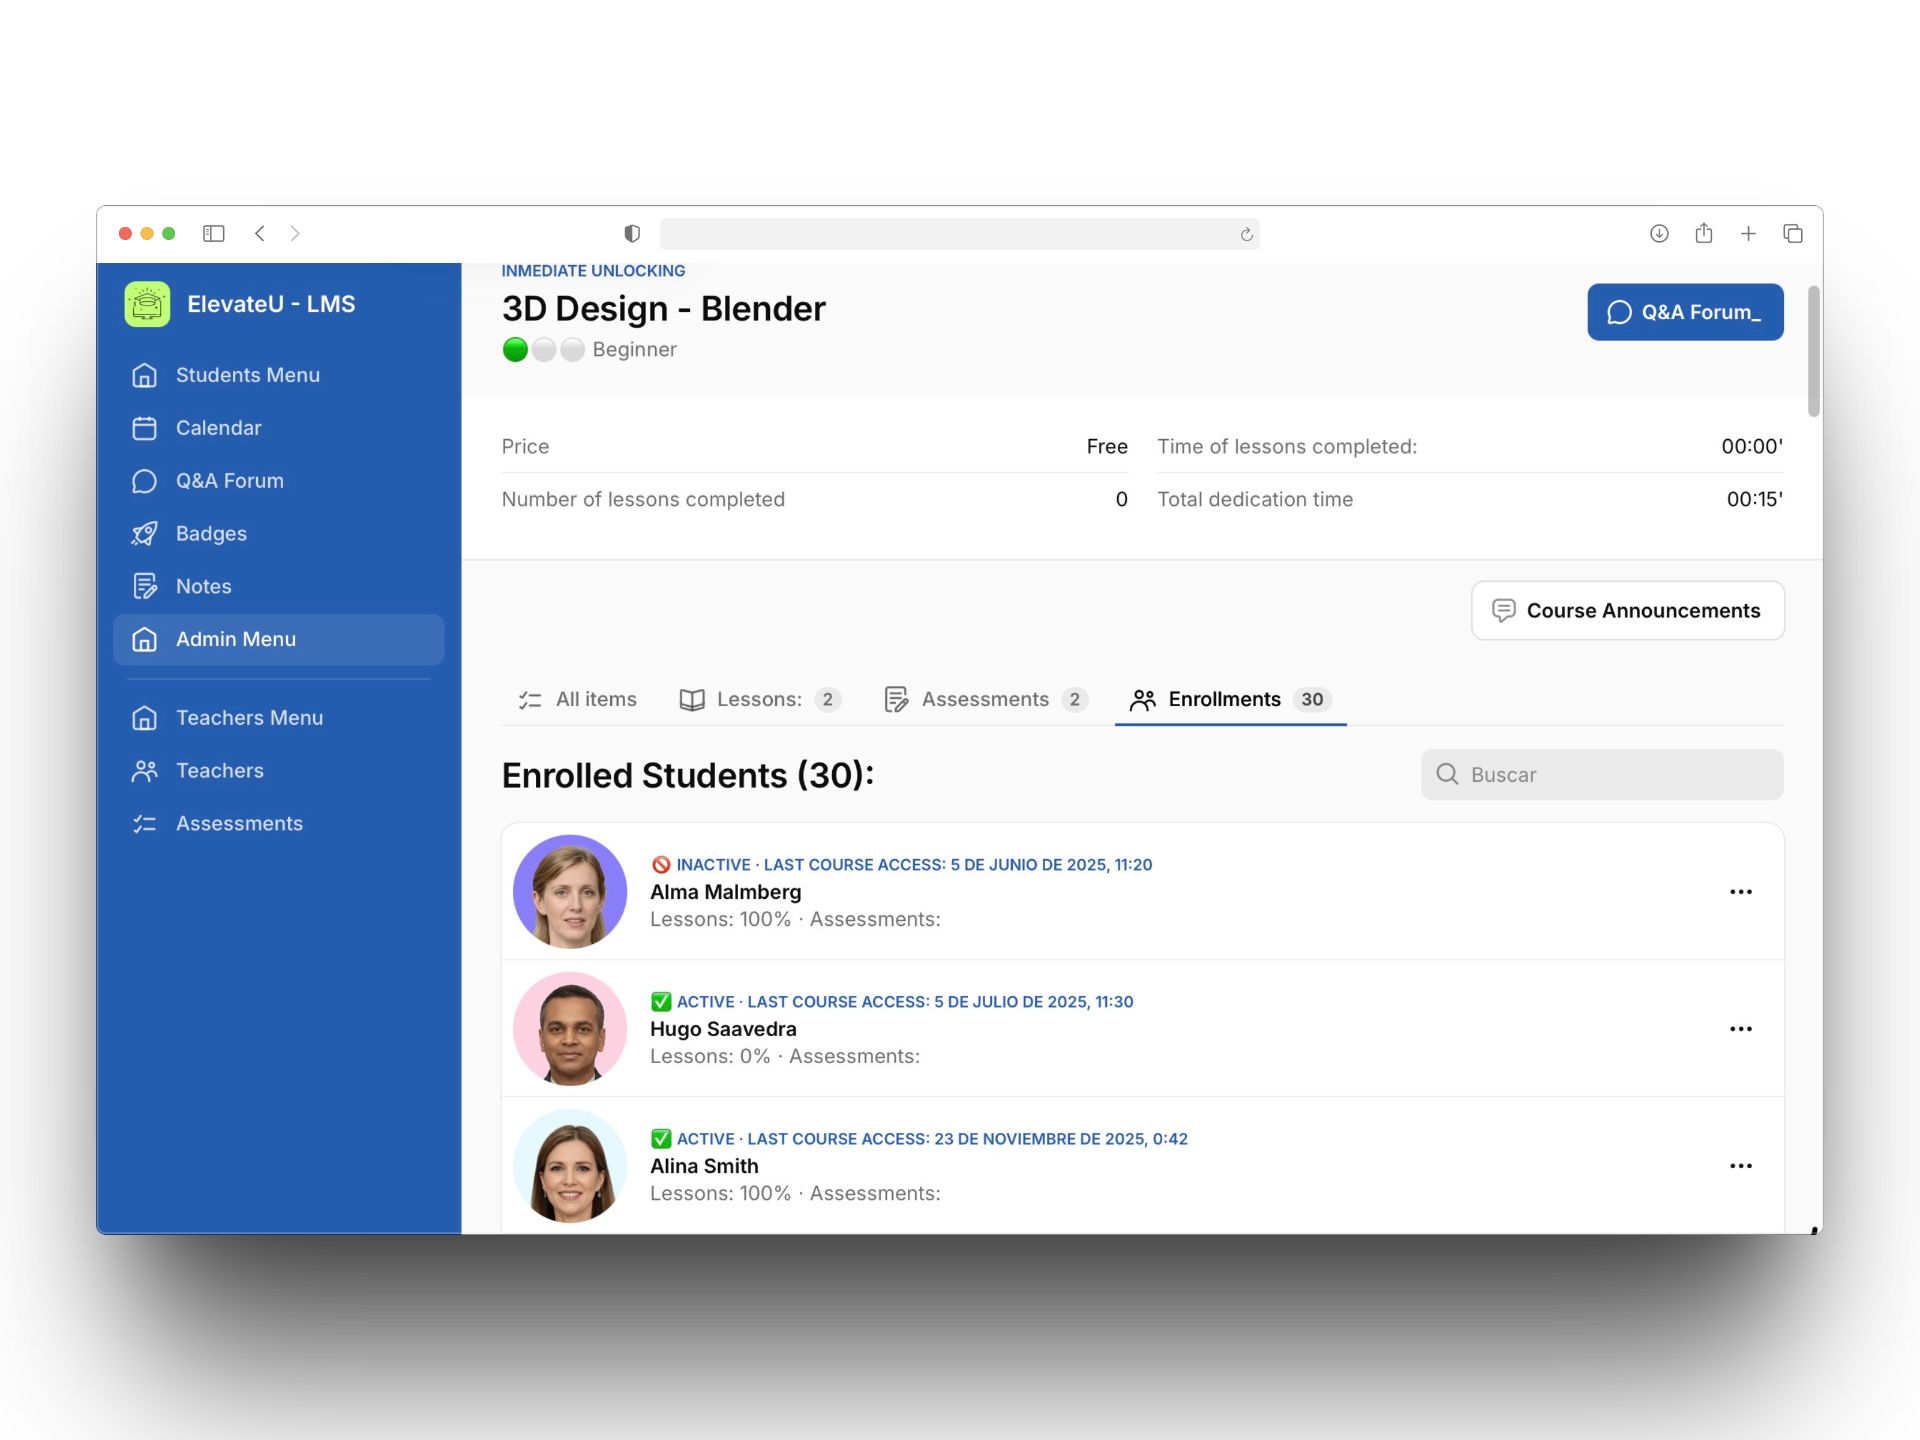Open the Teachers page in the sidebar

pyautogui.click(x=219, y=771)
